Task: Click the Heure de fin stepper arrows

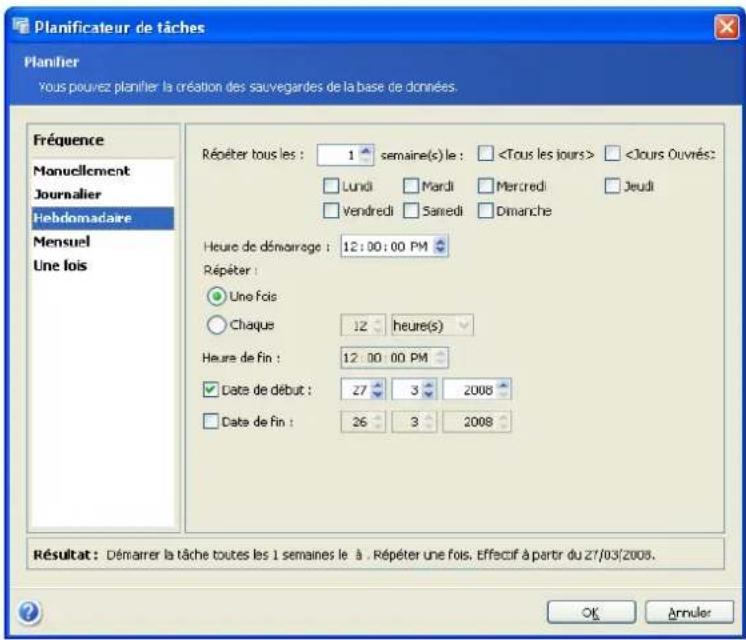Action: (x=441, y=358)
